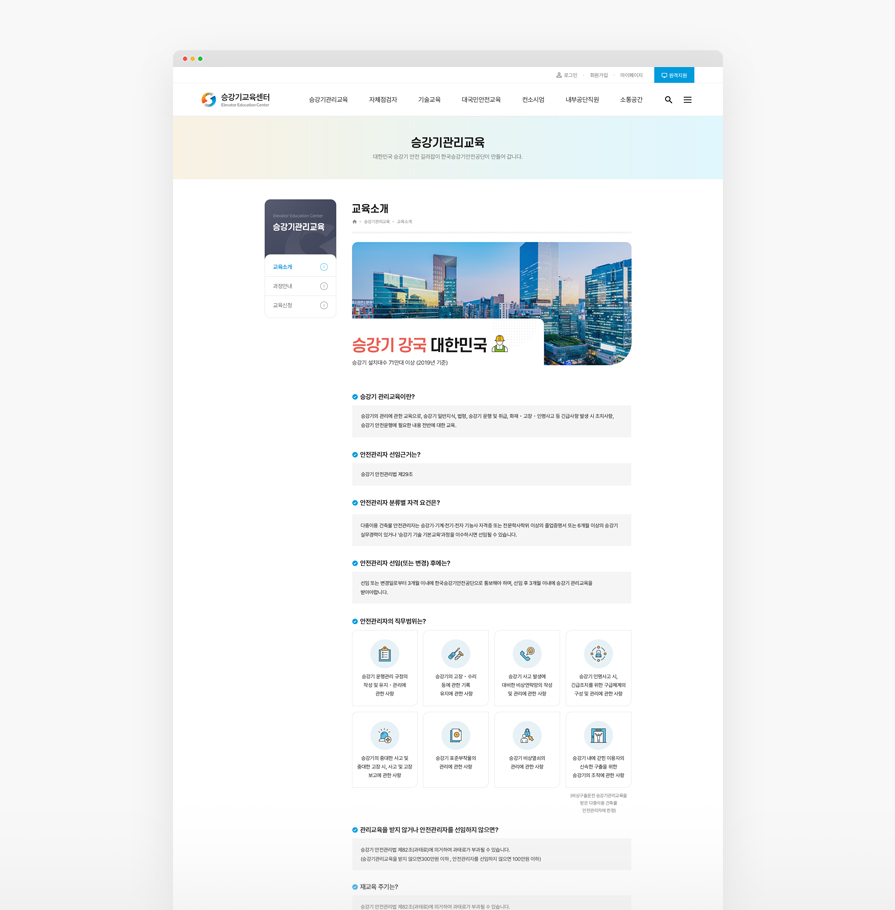Expand the 교육신청 sidebar arrow

pos(324,305)
